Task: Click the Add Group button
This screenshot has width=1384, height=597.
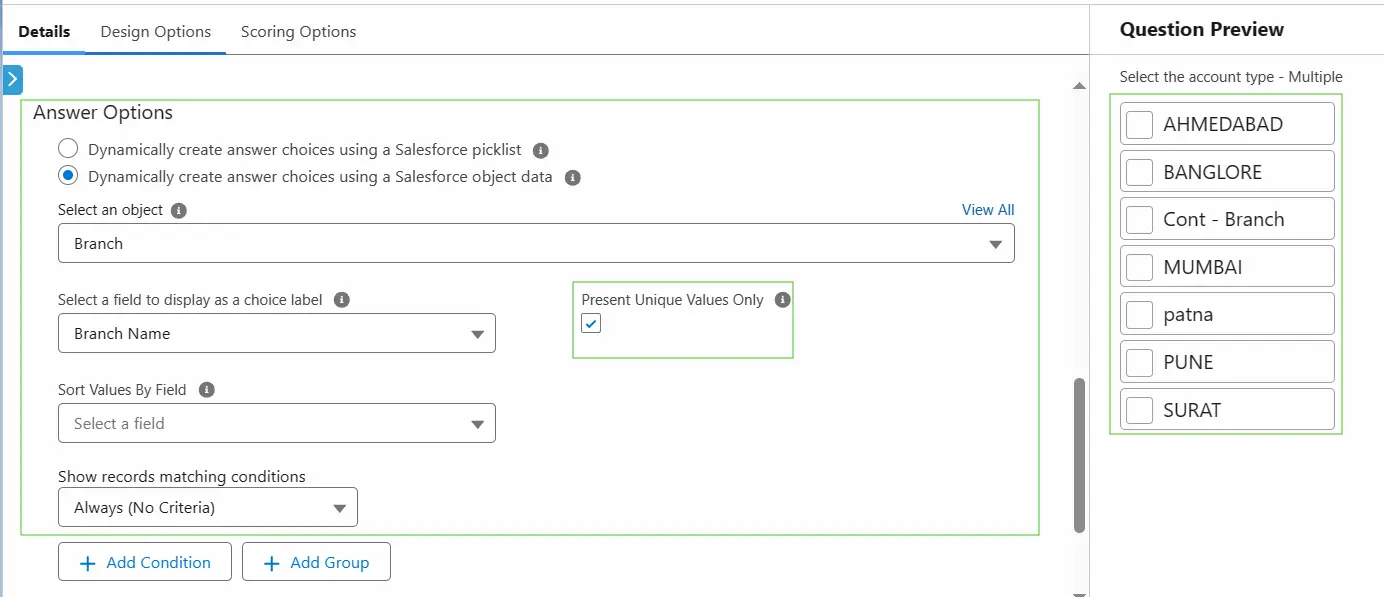Action: (316, 562)
